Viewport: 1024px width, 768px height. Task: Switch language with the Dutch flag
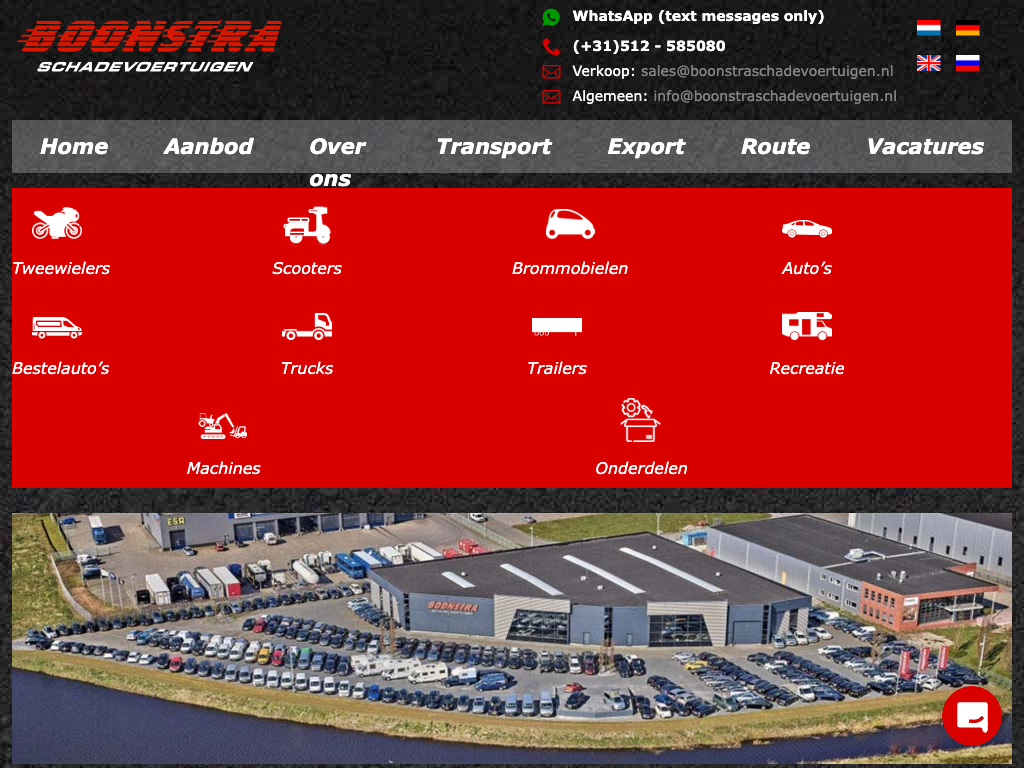point(929,28)
